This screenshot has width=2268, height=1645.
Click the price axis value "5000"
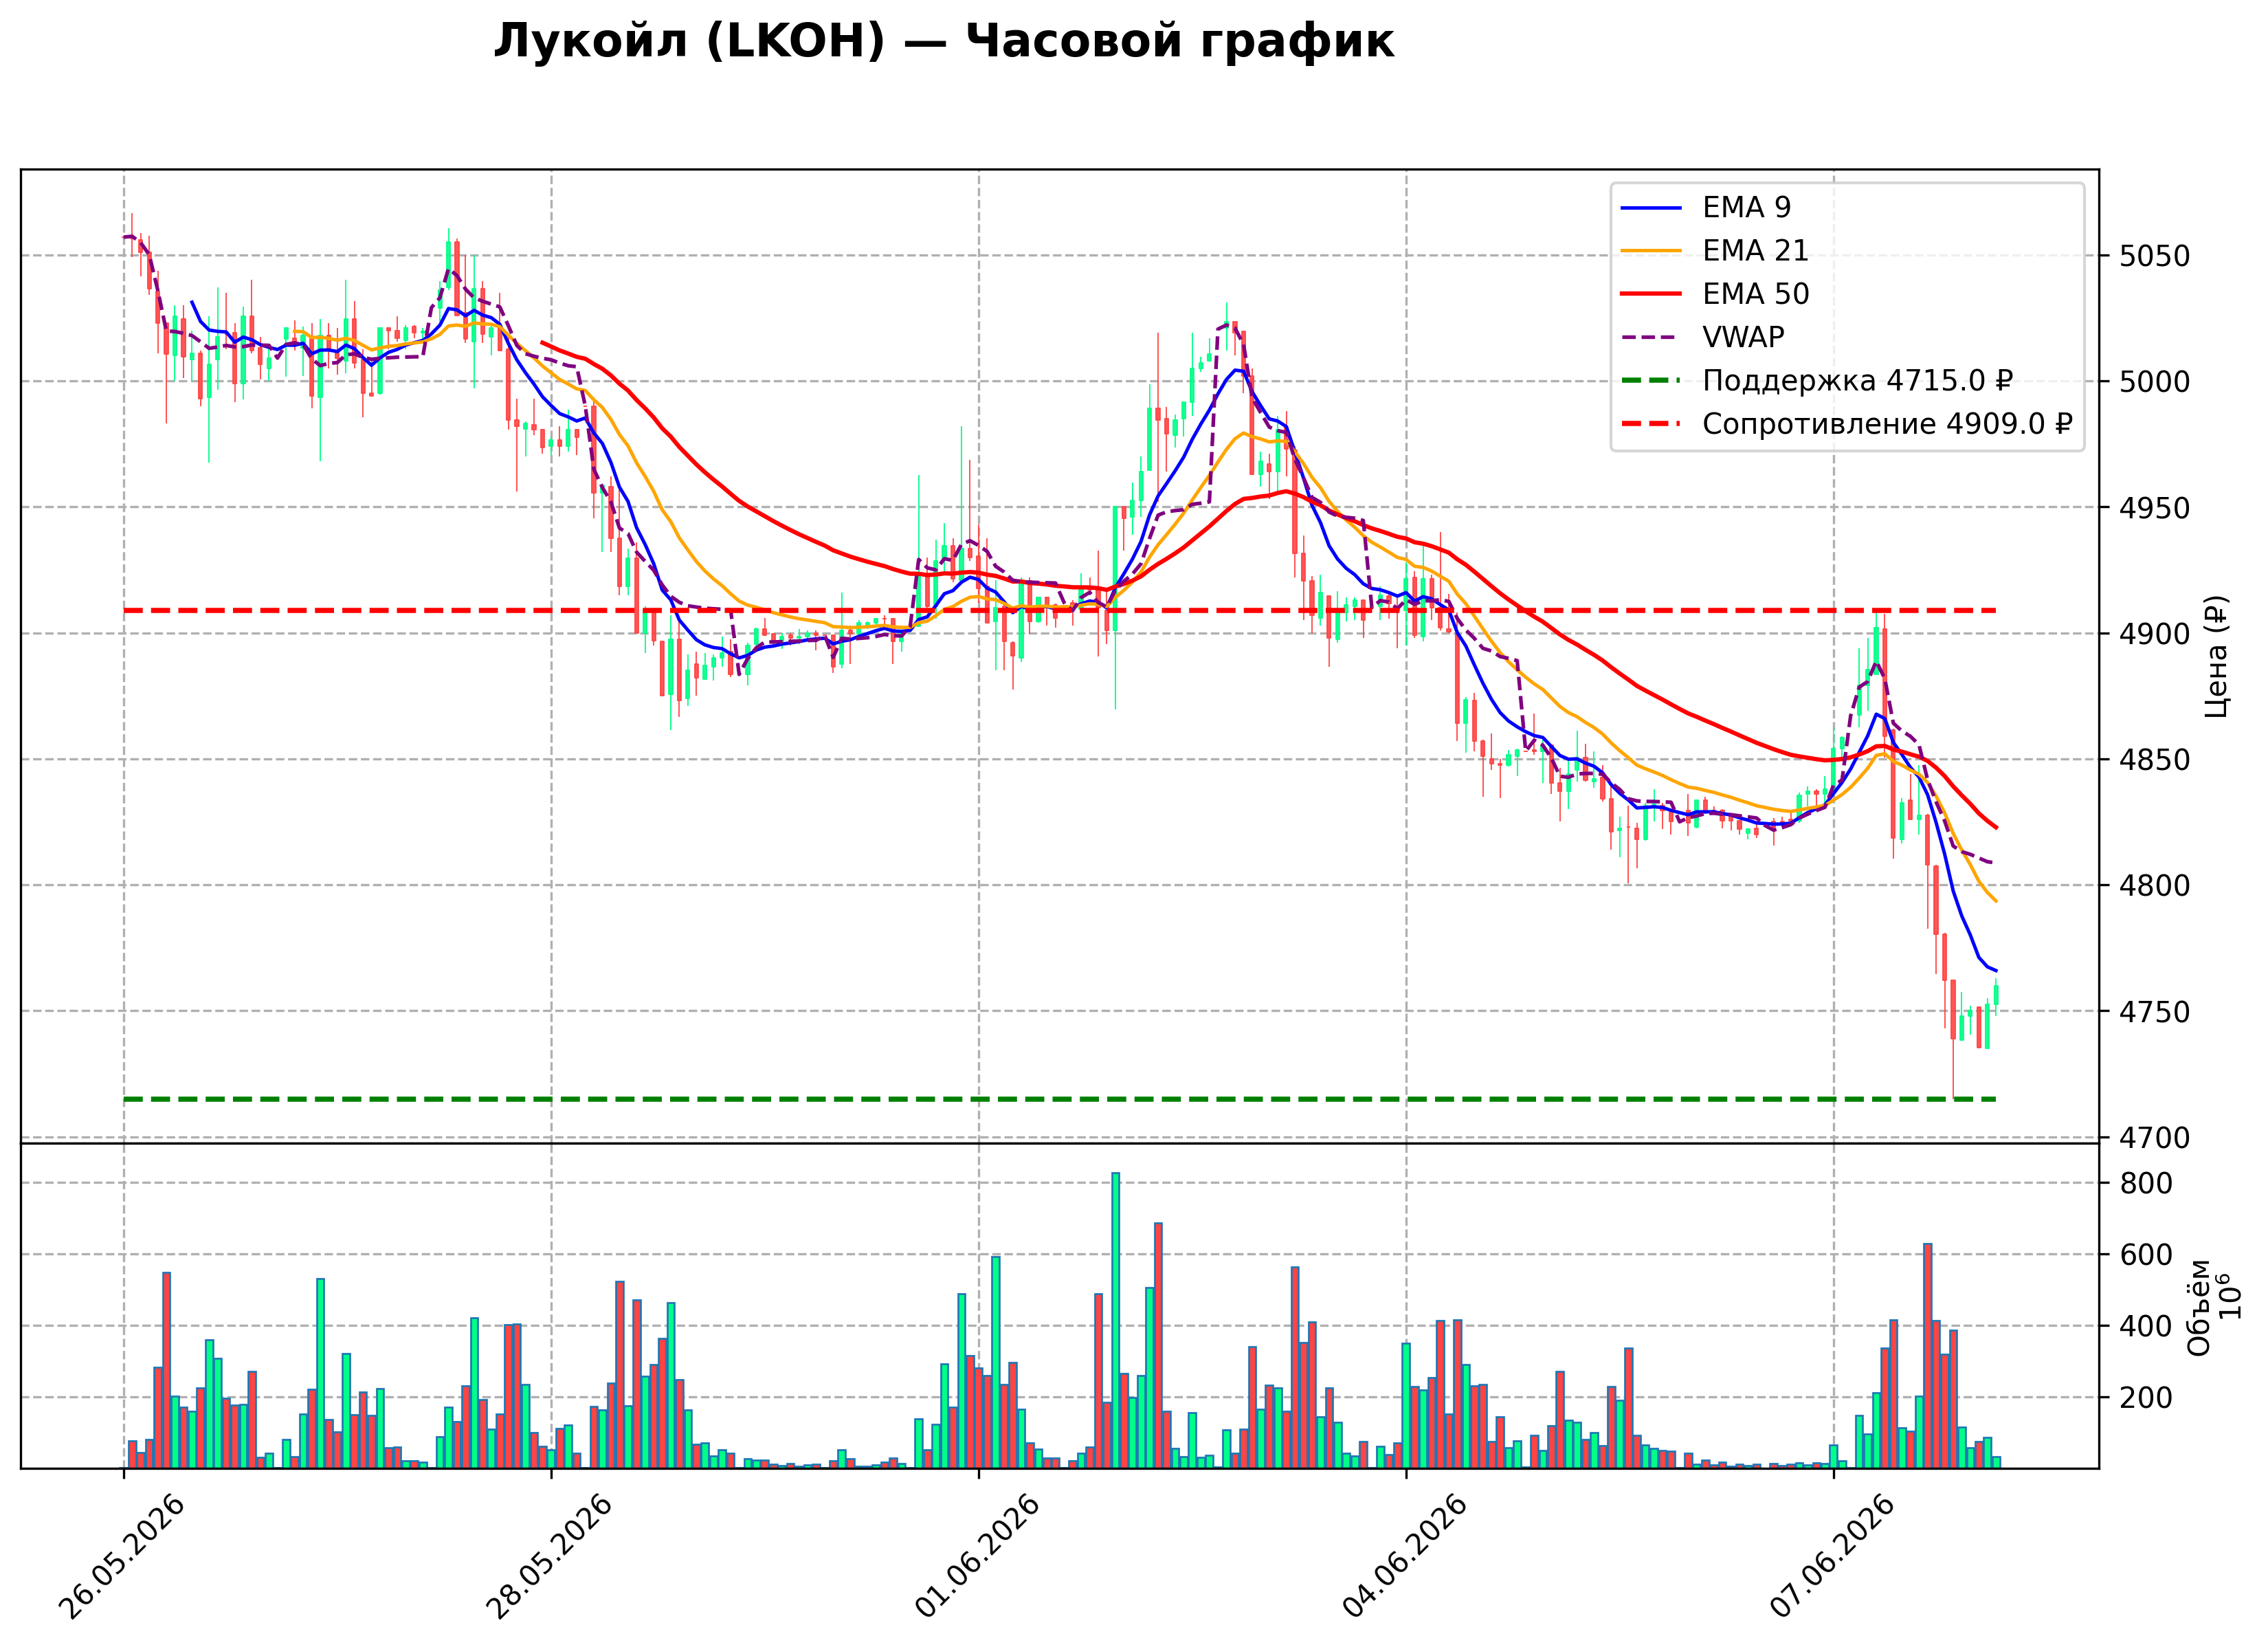tap(2154, 382)
